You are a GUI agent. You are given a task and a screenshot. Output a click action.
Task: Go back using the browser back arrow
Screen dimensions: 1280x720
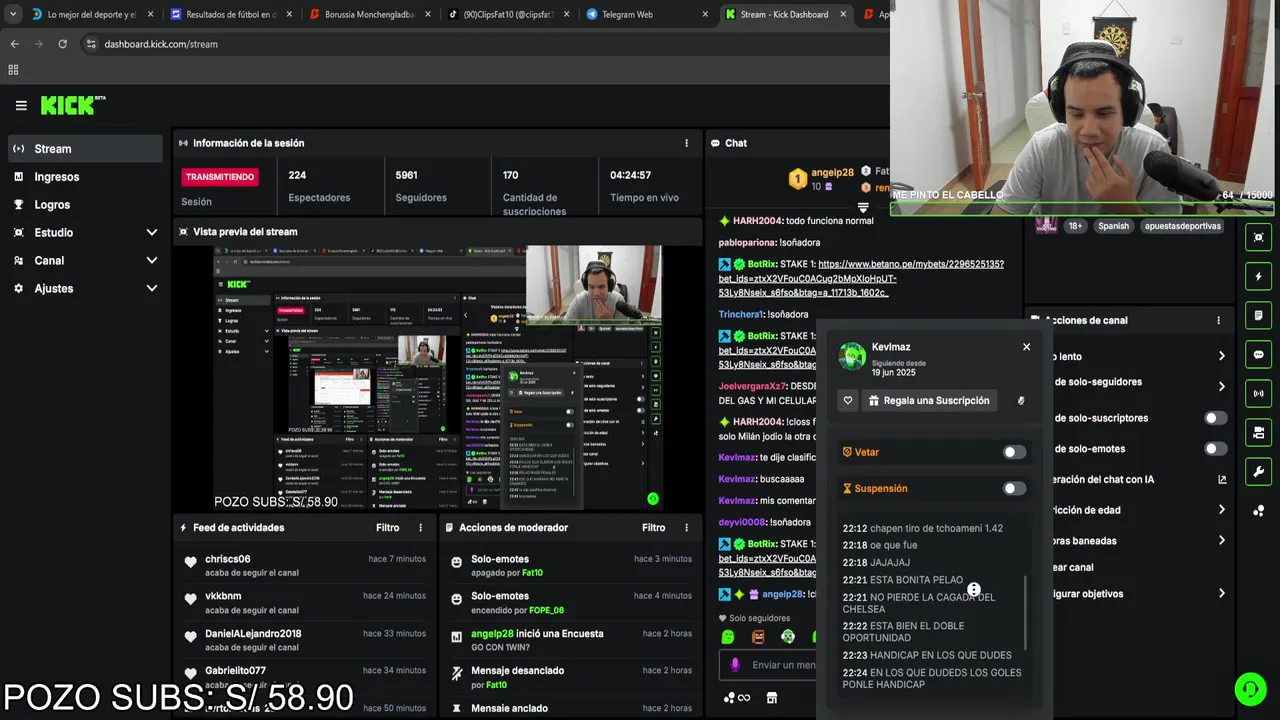14,44
